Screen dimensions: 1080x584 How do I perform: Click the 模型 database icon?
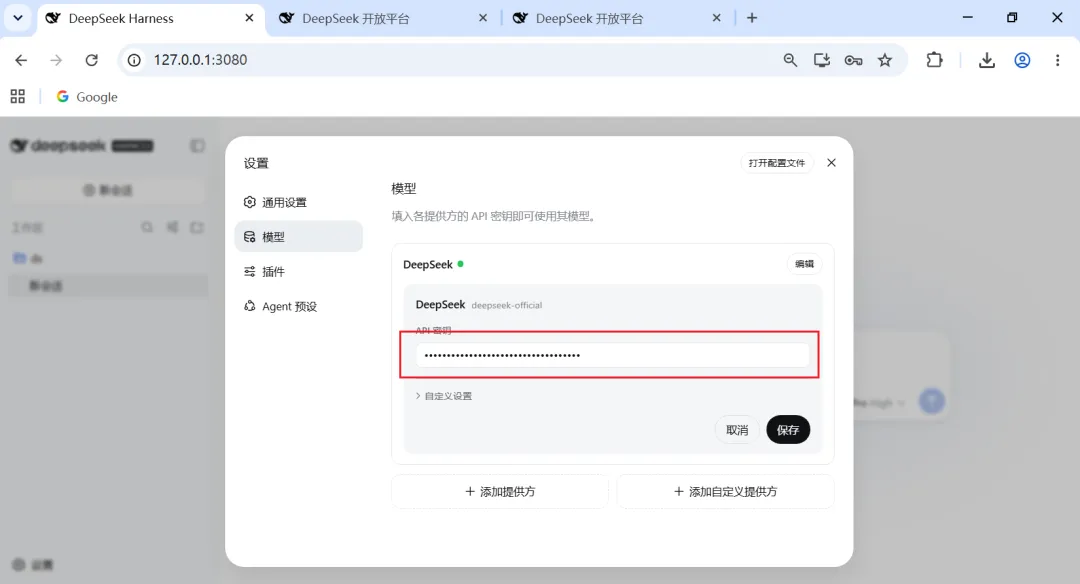(249, 236)
